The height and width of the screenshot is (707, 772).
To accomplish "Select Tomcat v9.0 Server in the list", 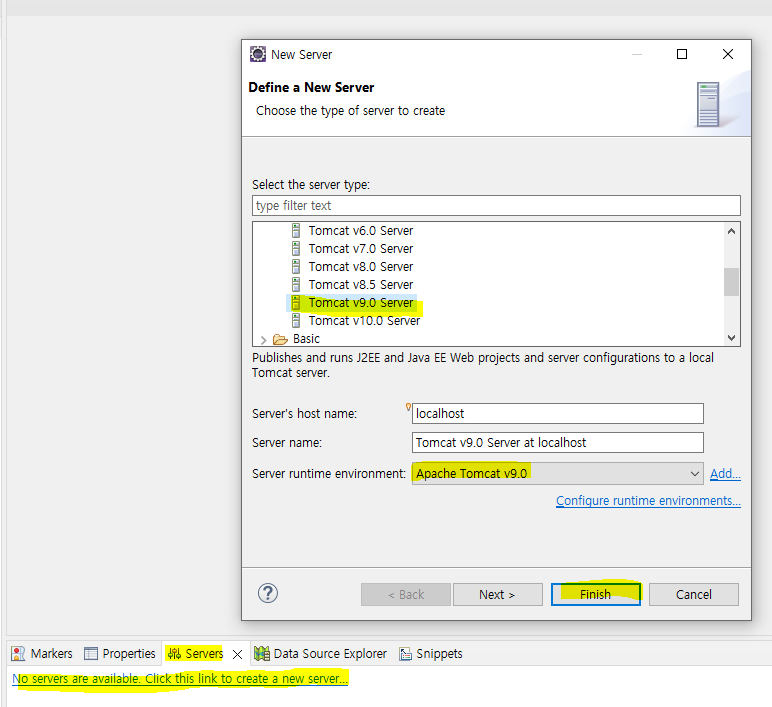I will [360, 302].
